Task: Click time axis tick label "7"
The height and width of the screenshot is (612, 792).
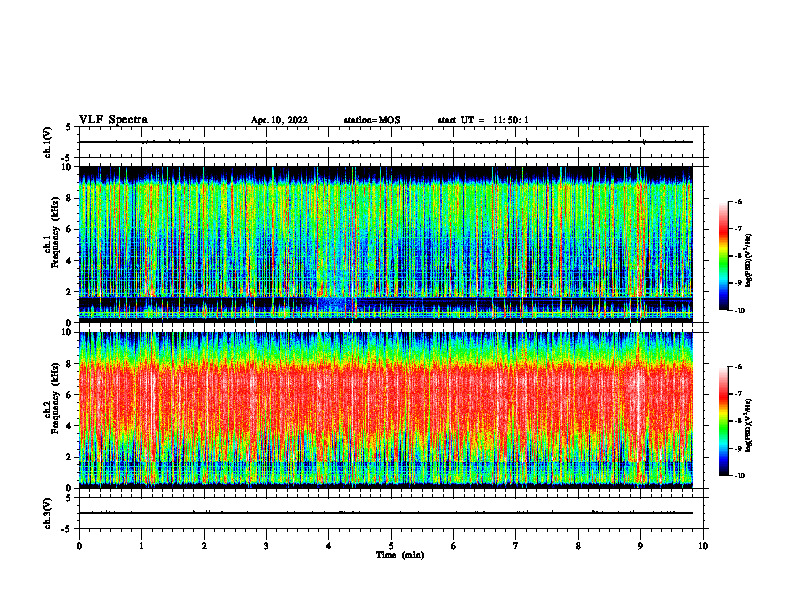Action: pos(516,546)
